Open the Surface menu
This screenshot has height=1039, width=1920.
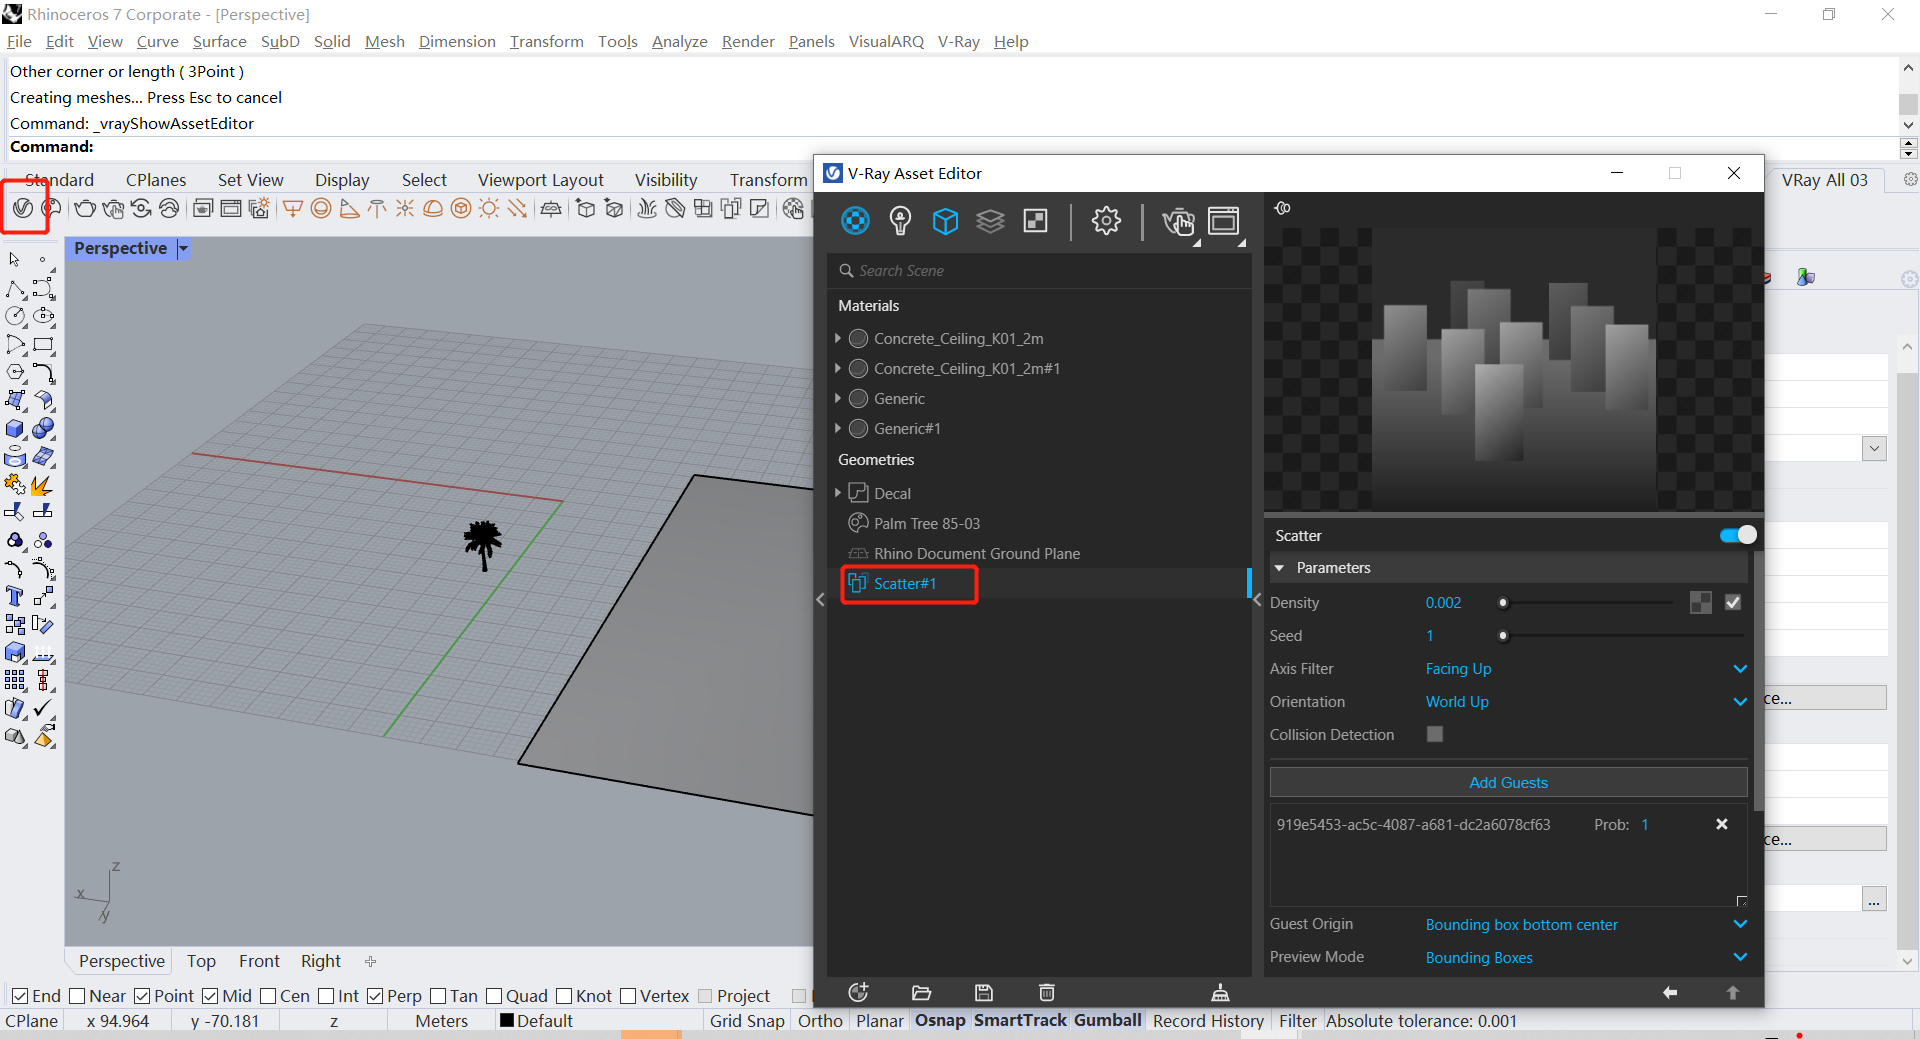[219, 41]
